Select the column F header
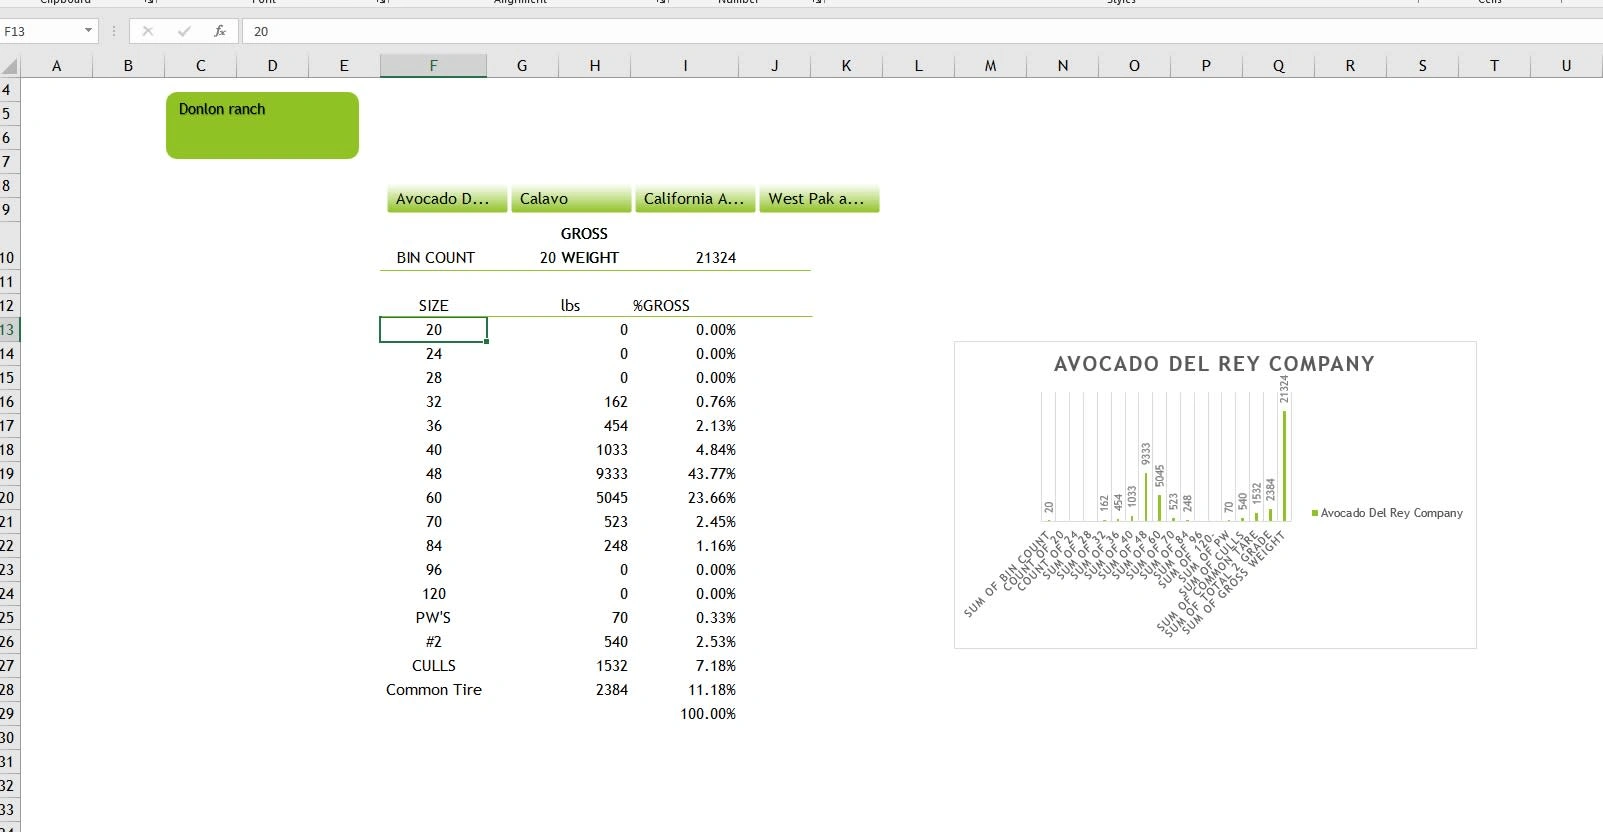Viewport: 1603px width, 832px height. (x=433, y=66)
